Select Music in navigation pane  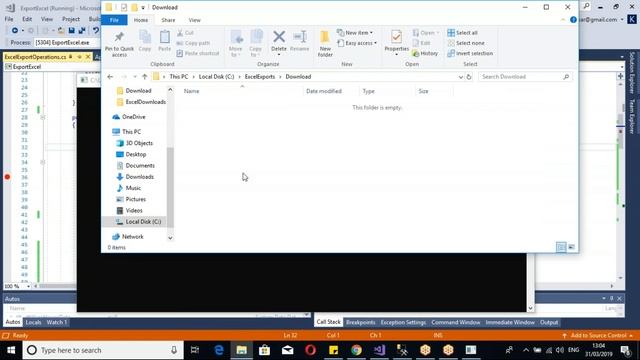[x=129, y=188]
